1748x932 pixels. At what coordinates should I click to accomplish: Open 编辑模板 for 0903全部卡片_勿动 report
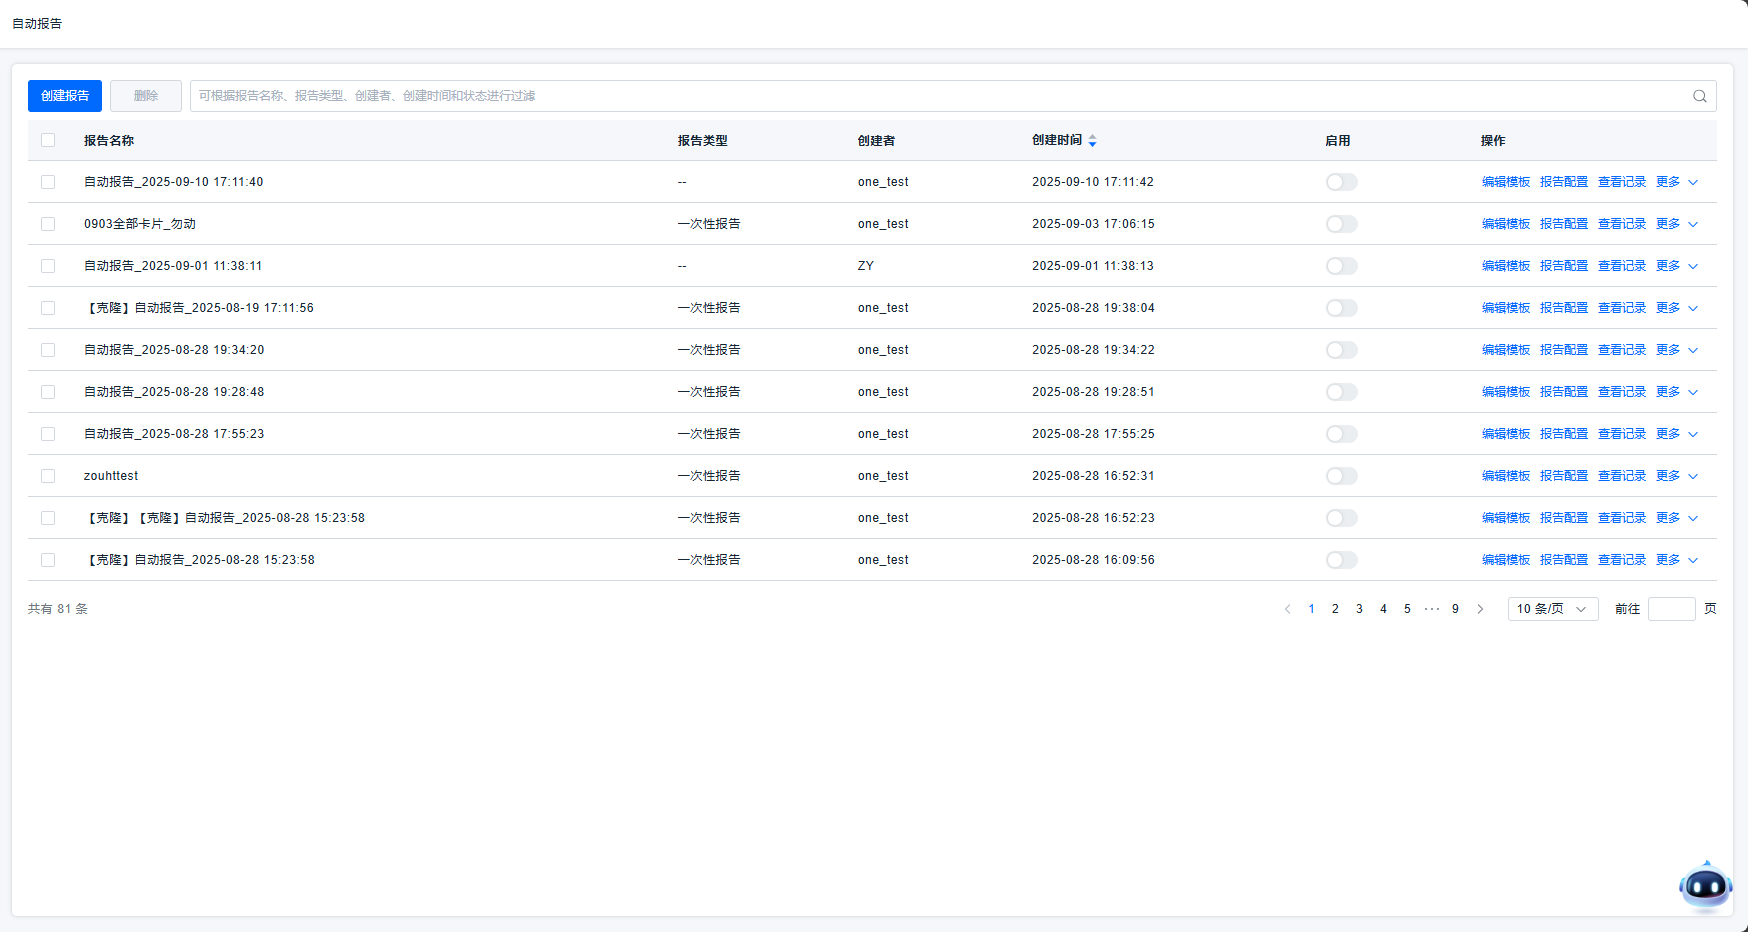[x=1505, y=224]
